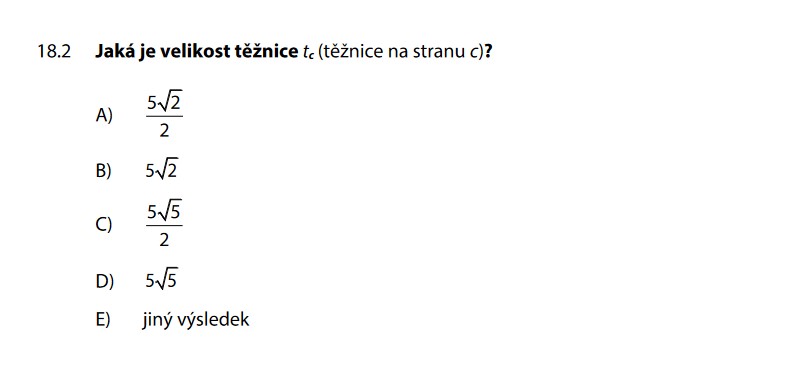Choose answer option label C)
Screen dimensions: 787x388
103,225
